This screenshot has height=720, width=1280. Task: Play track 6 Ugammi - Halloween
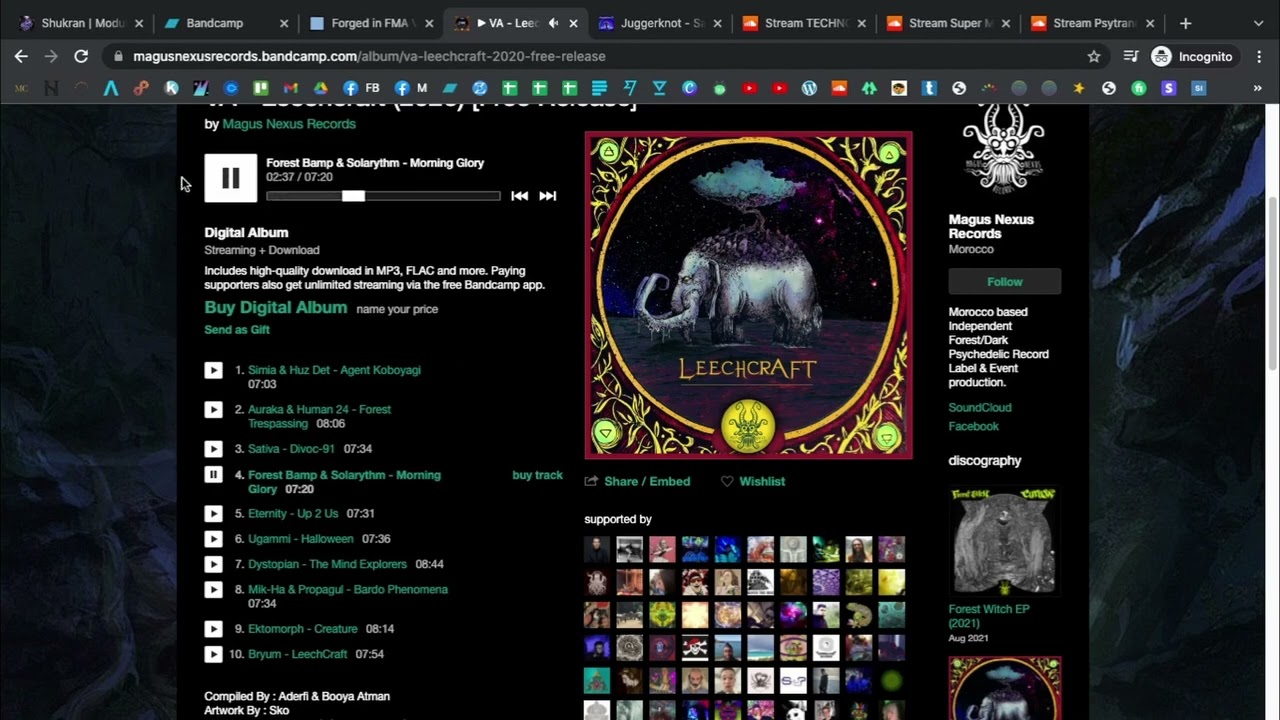point(213,539)
